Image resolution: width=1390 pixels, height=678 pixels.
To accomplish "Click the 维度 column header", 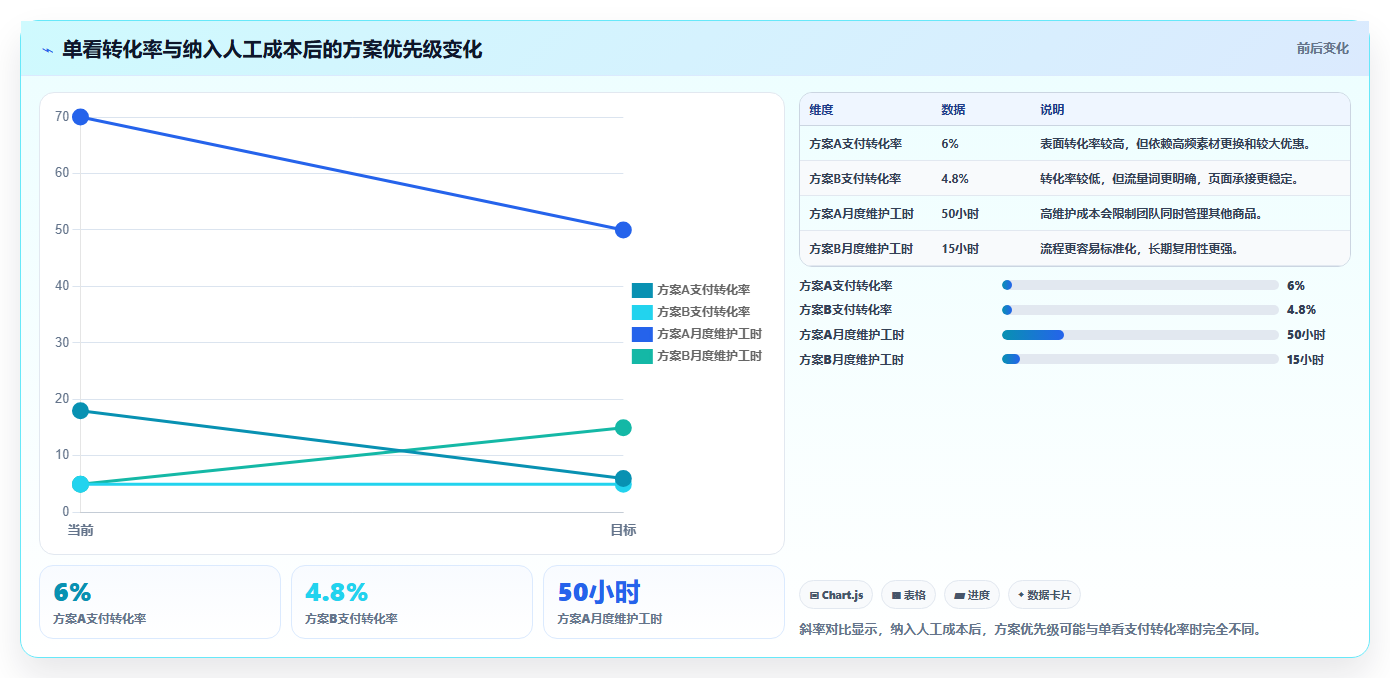I will coord(821,110).
